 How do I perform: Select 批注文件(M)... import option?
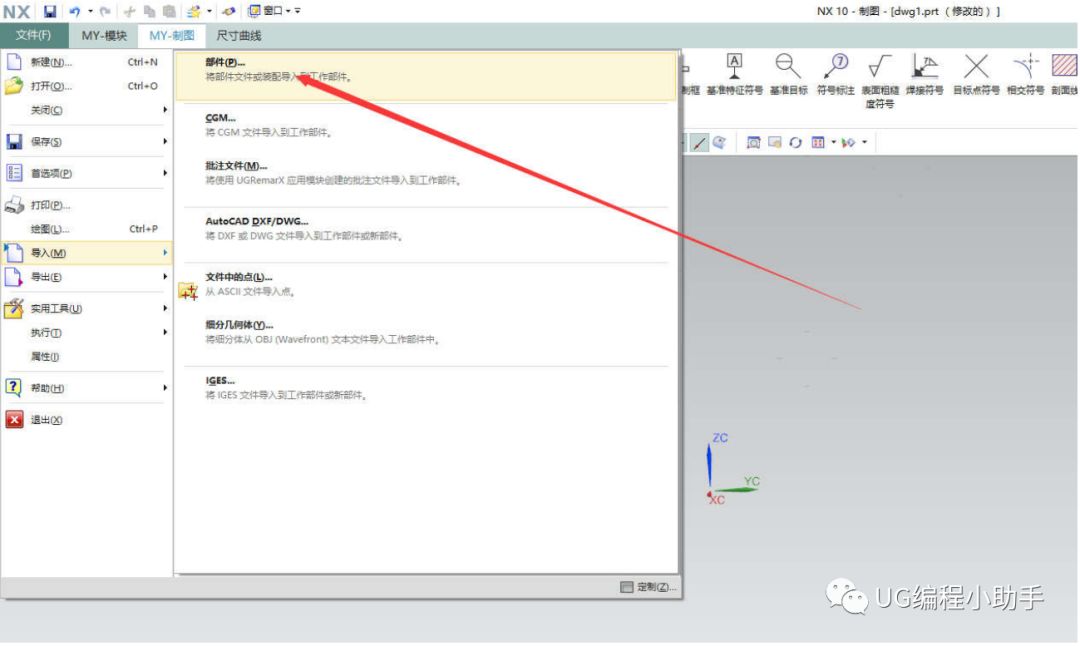[426, 173]
